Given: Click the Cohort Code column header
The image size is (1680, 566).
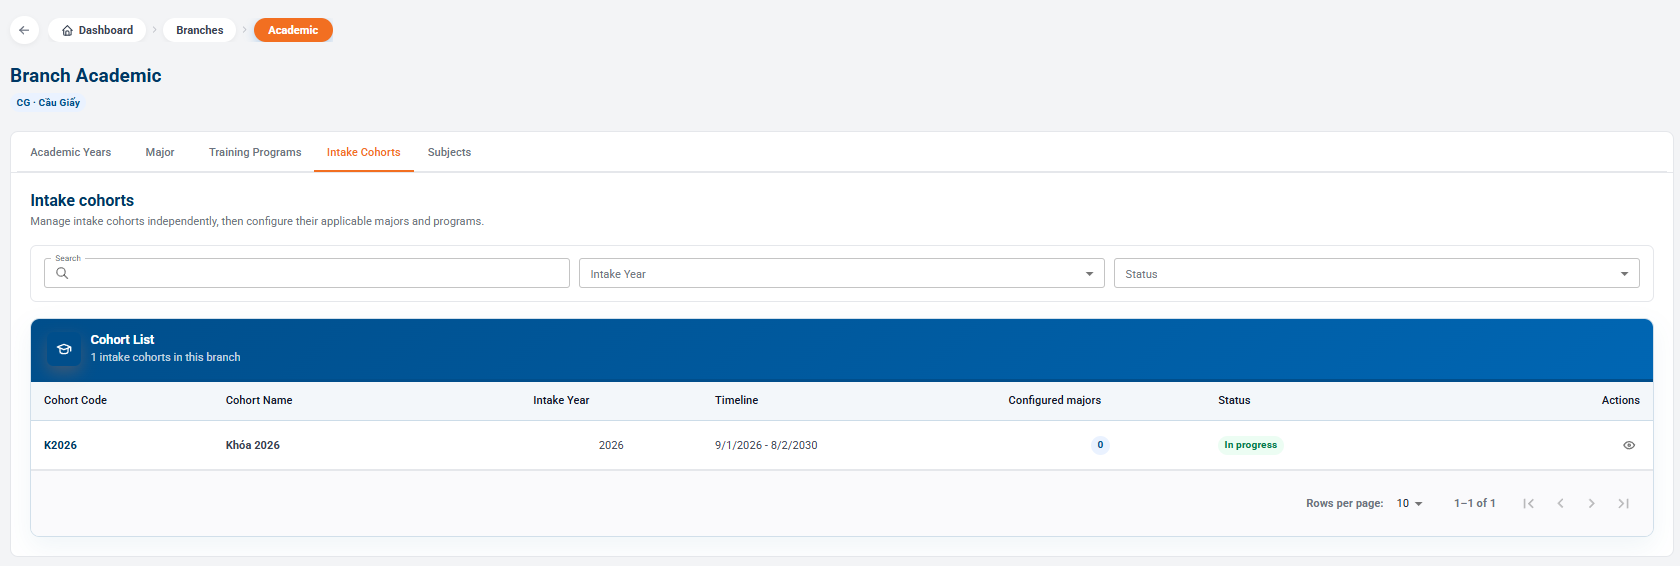Looking at the screenshot, I should point(75,400).
